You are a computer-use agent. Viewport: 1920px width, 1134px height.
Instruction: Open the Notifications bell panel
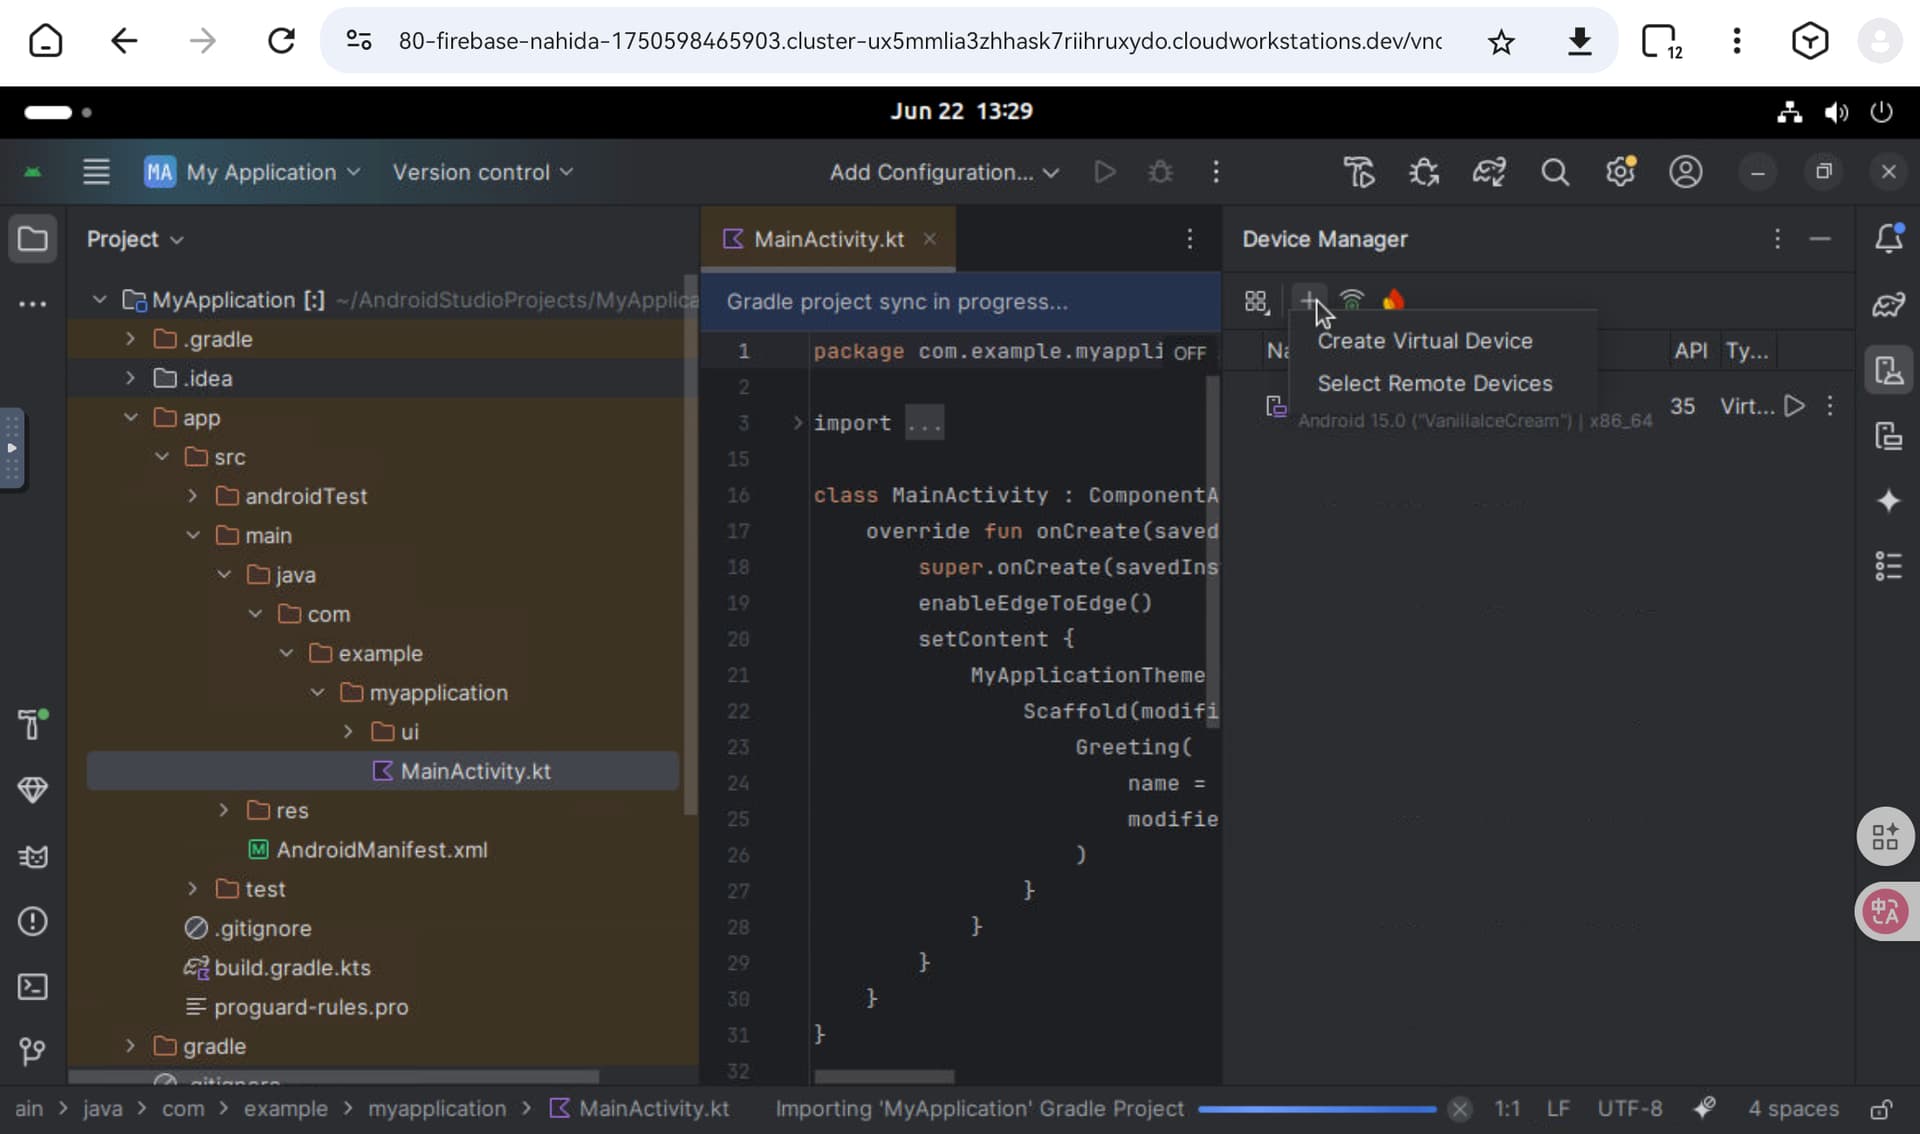1888,239
